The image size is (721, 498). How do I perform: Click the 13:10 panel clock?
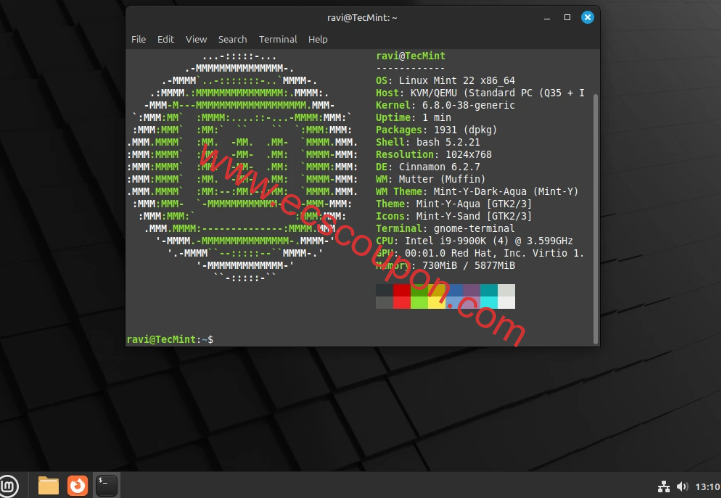[x=708, y=487]
